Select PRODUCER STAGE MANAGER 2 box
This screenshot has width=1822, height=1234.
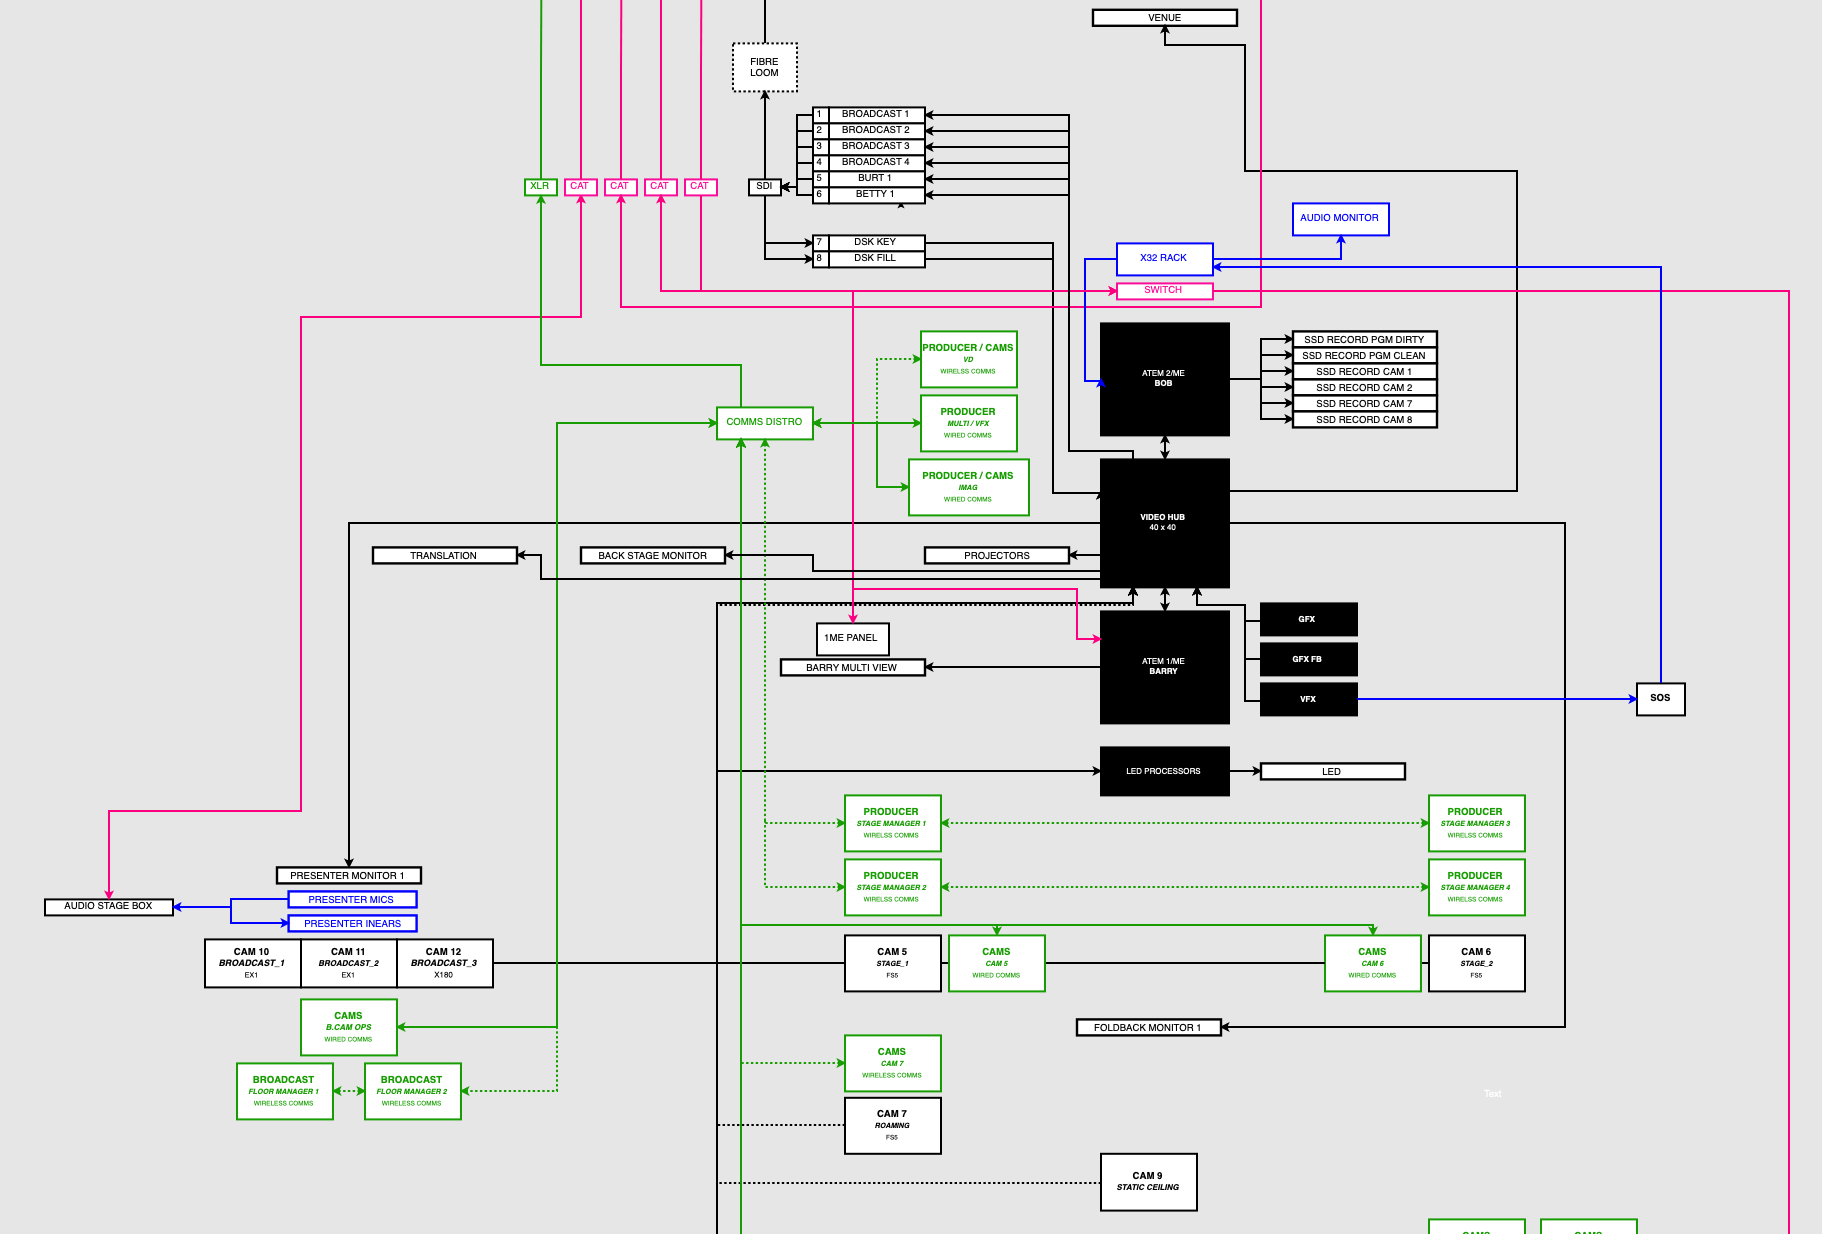point(892,887)
